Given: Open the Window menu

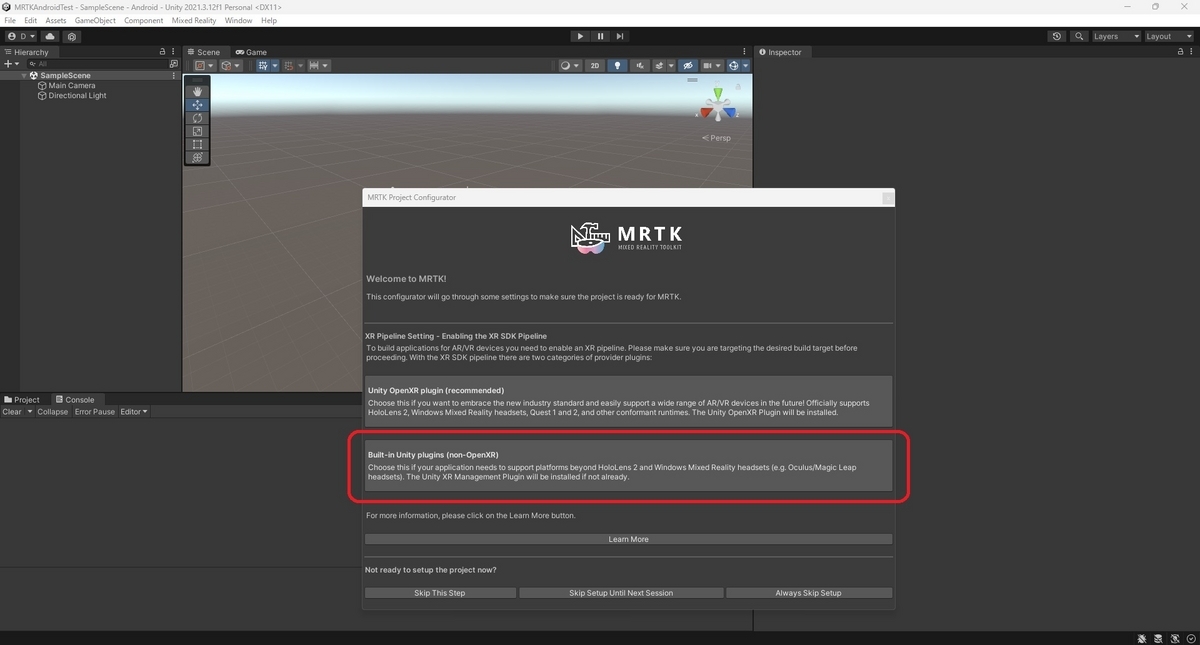Looking at the screenshot, I should [x=238, y=20].
